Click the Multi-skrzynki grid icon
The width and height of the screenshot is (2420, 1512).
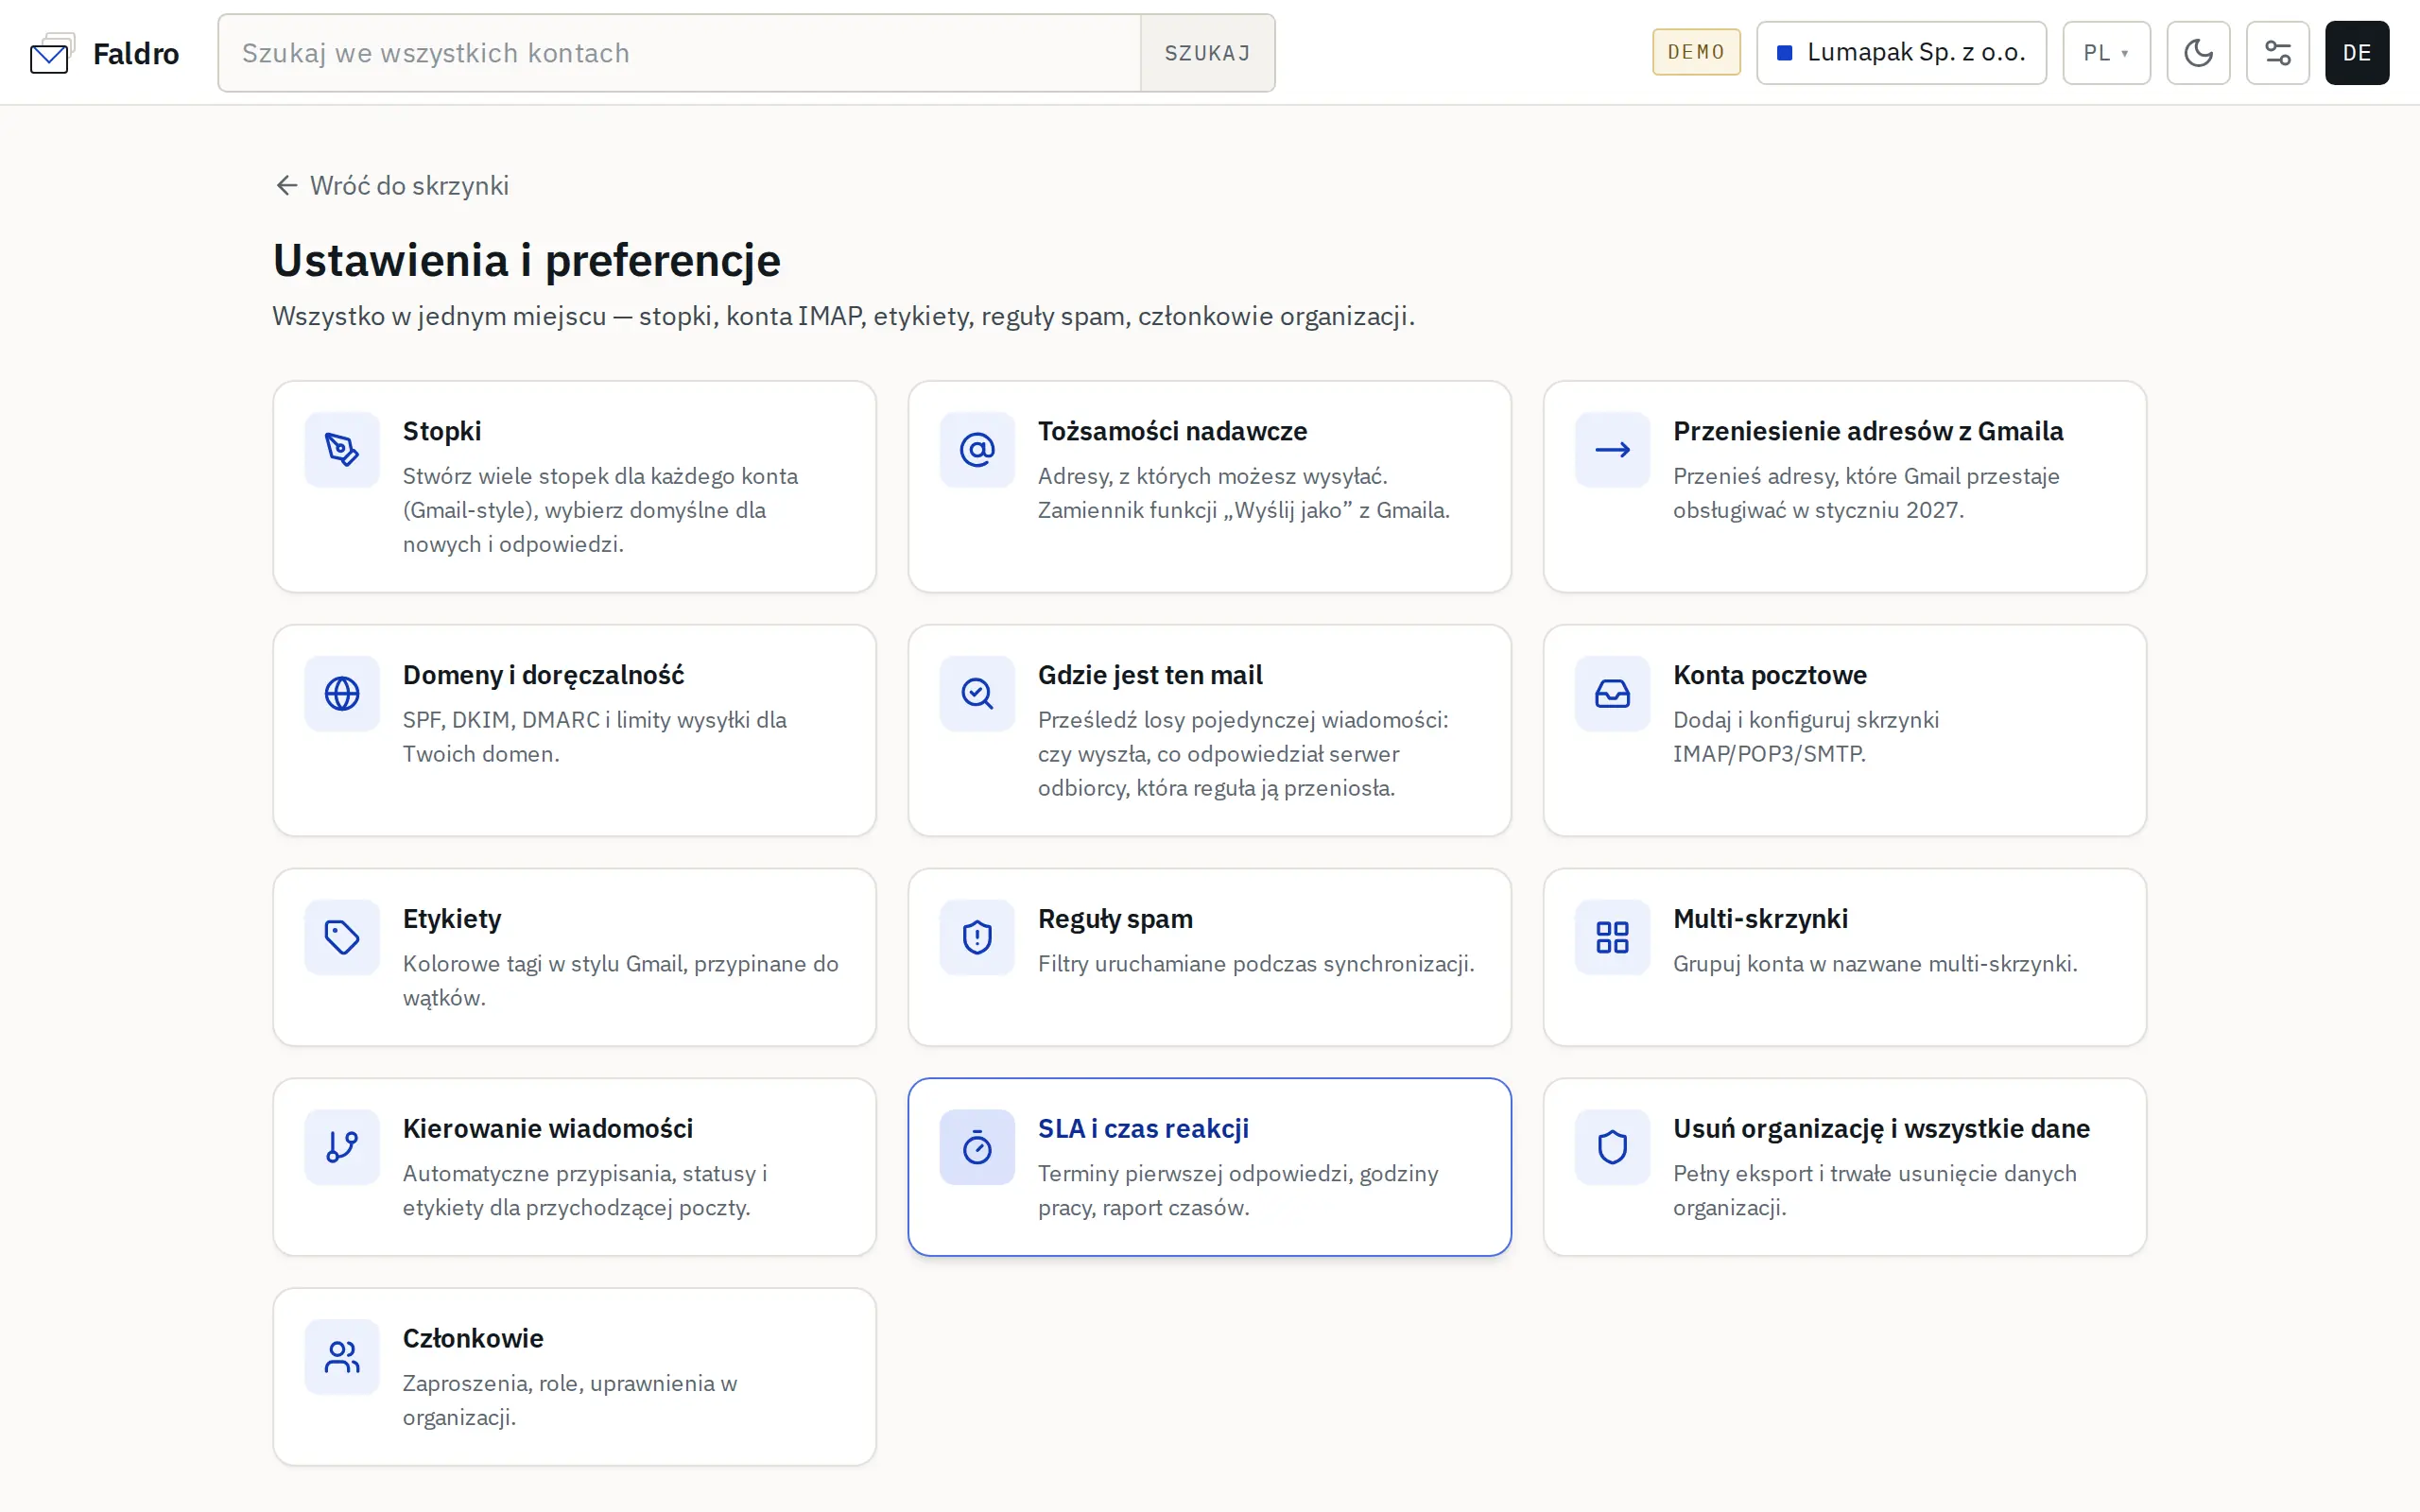point(1612,938)
